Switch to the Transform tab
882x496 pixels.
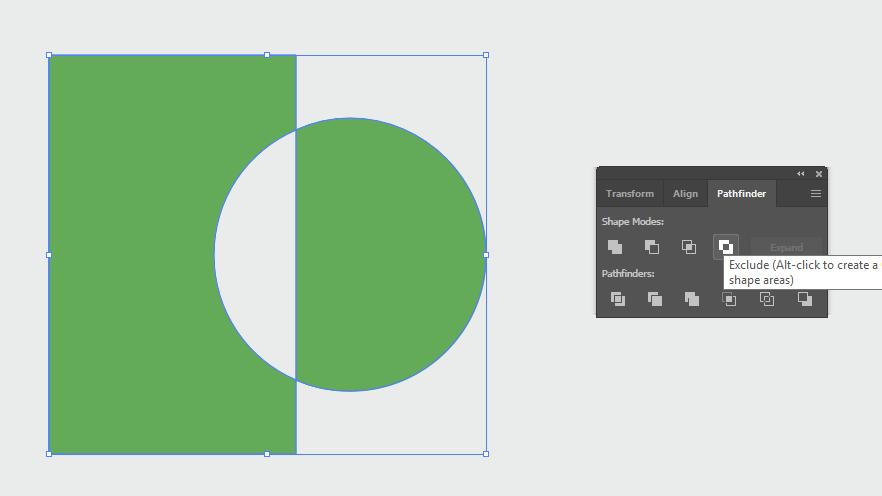(630, 193)
